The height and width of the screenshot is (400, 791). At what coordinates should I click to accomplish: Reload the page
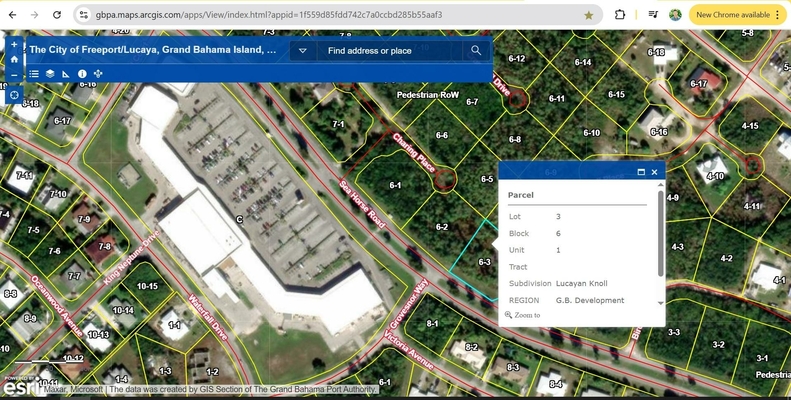tap(58, 15)
